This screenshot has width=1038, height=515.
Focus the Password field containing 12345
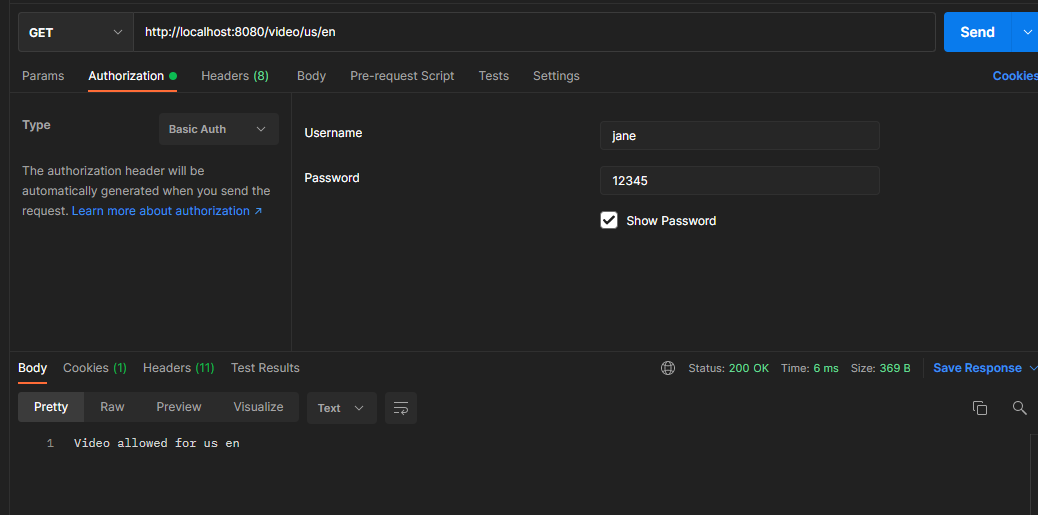coord(739,180)
